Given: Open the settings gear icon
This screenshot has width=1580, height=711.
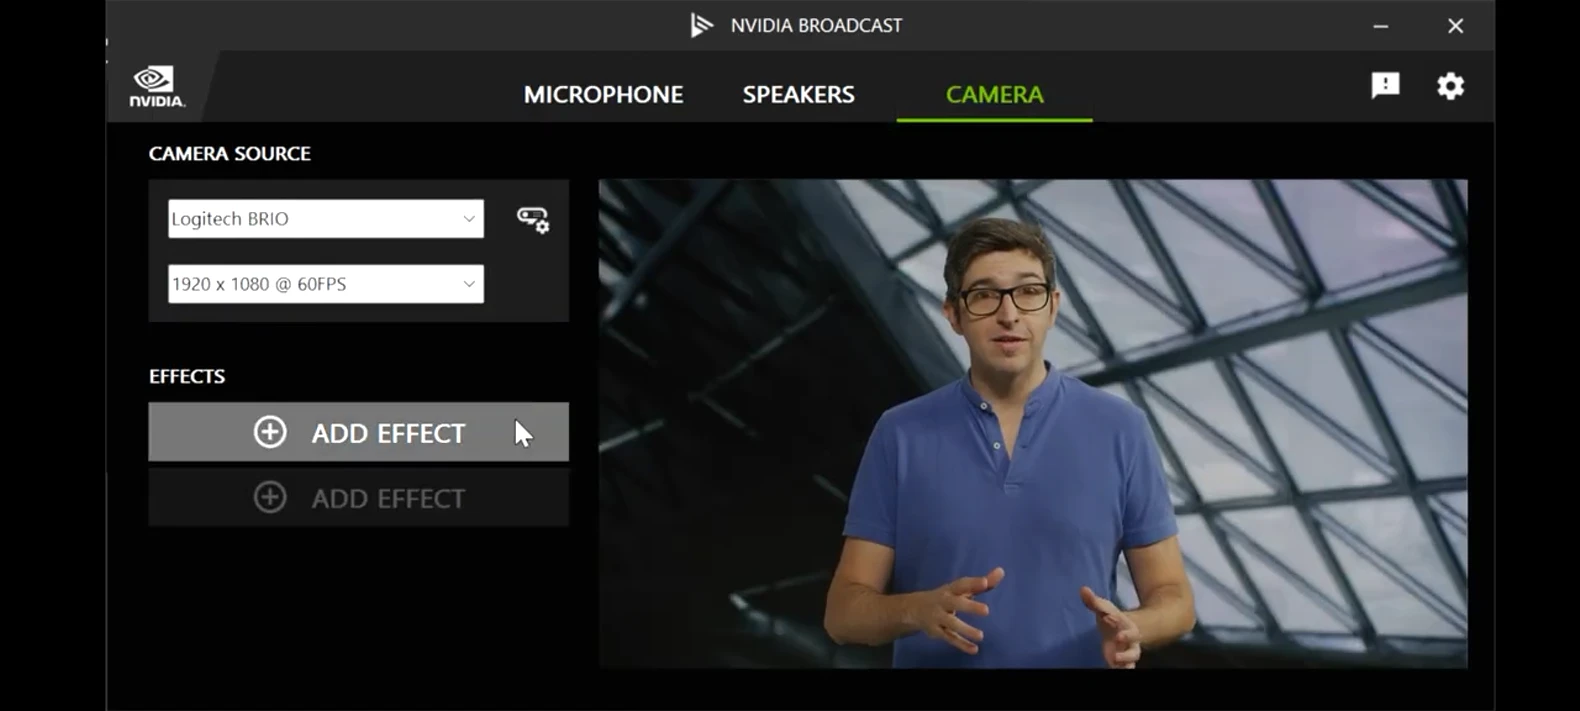Looking at the screenshot, I should 1450,86.
